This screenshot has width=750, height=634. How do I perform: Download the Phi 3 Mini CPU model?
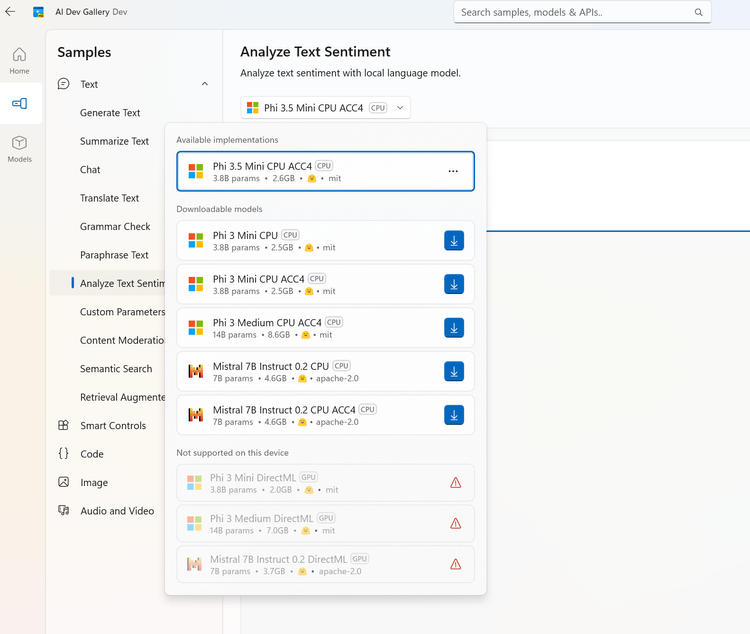[454, 241]
